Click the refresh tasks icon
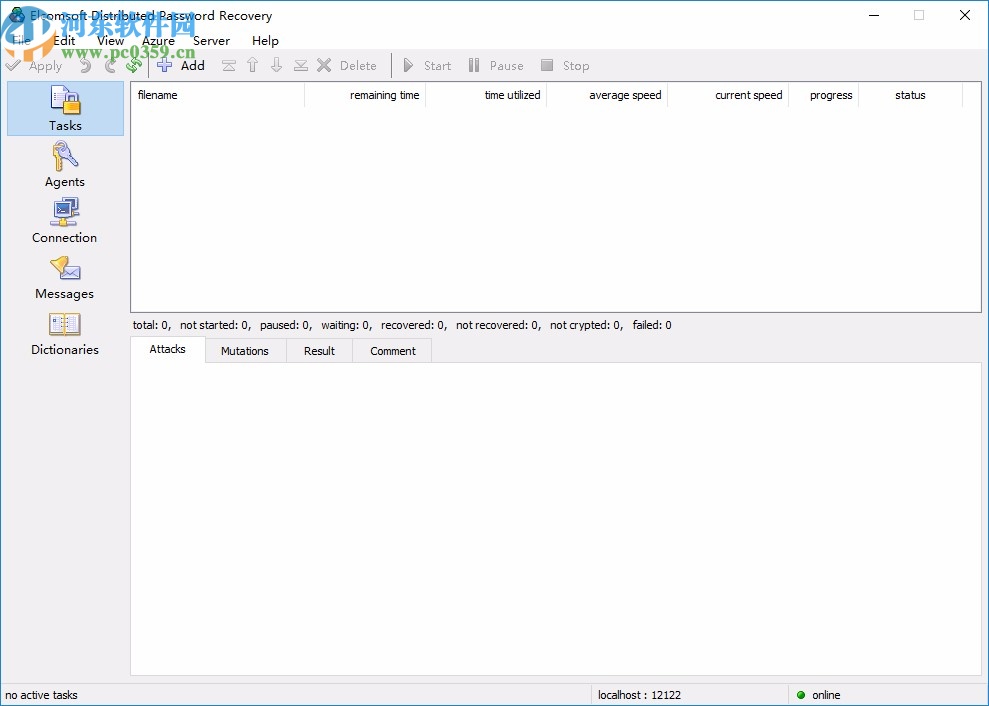Screen dimensions: 989x706 point(133,65)
